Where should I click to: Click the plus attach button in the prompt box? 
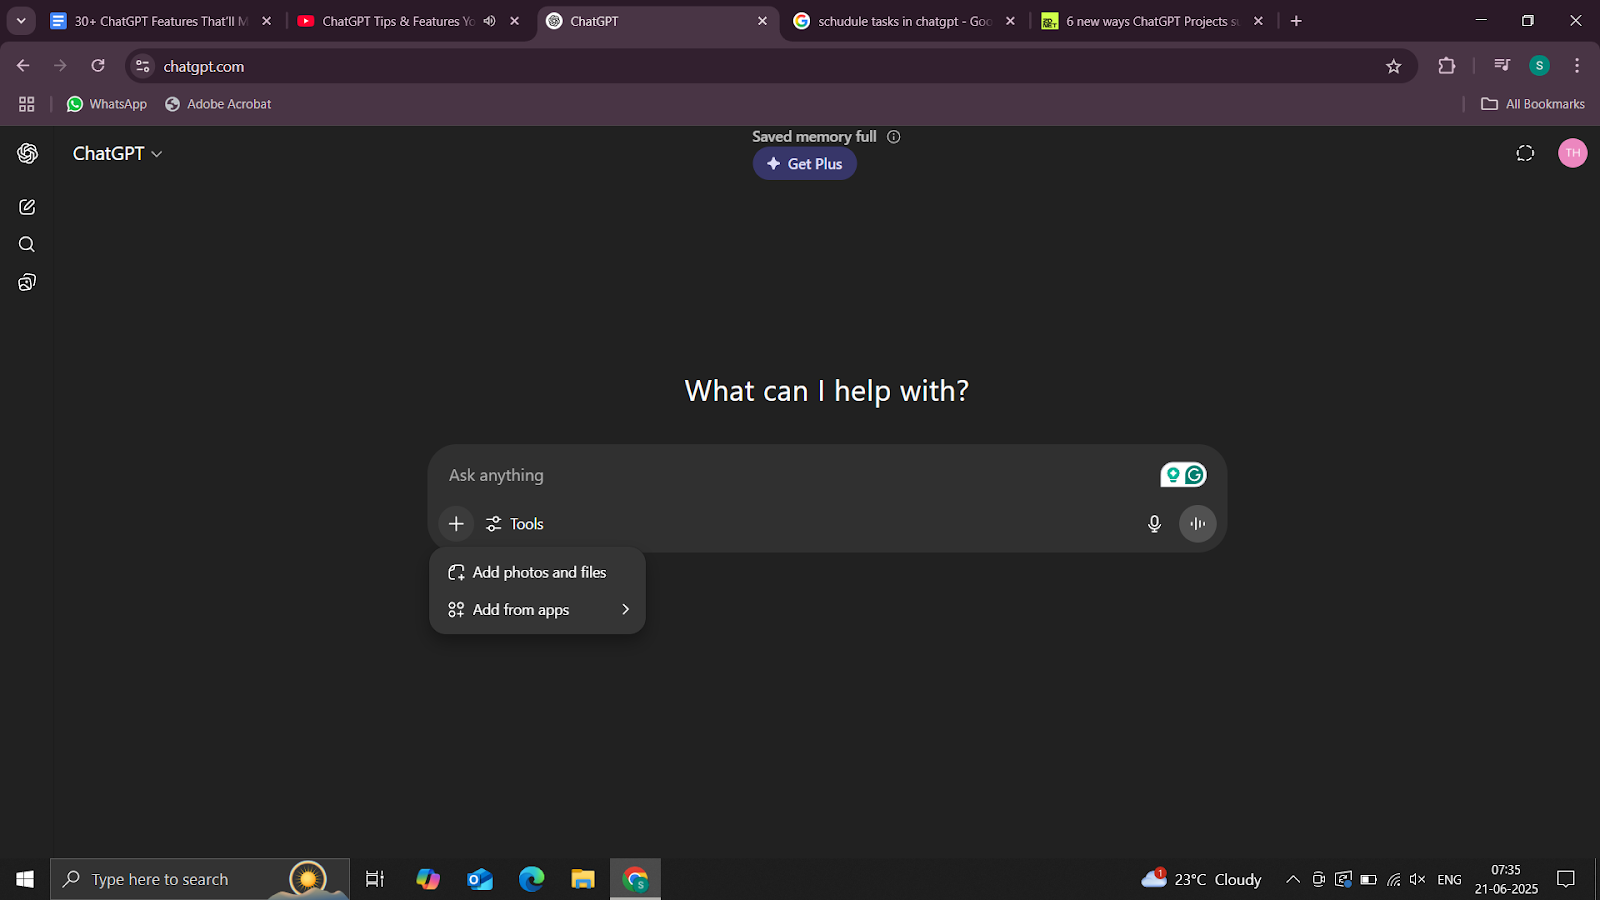[x=456, y=524]
